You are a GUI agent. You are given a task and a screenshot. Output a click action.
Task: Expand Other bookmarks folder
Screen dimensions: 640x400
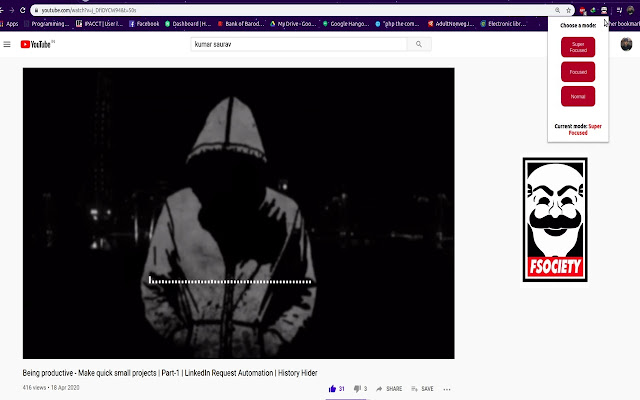(624, 24)
